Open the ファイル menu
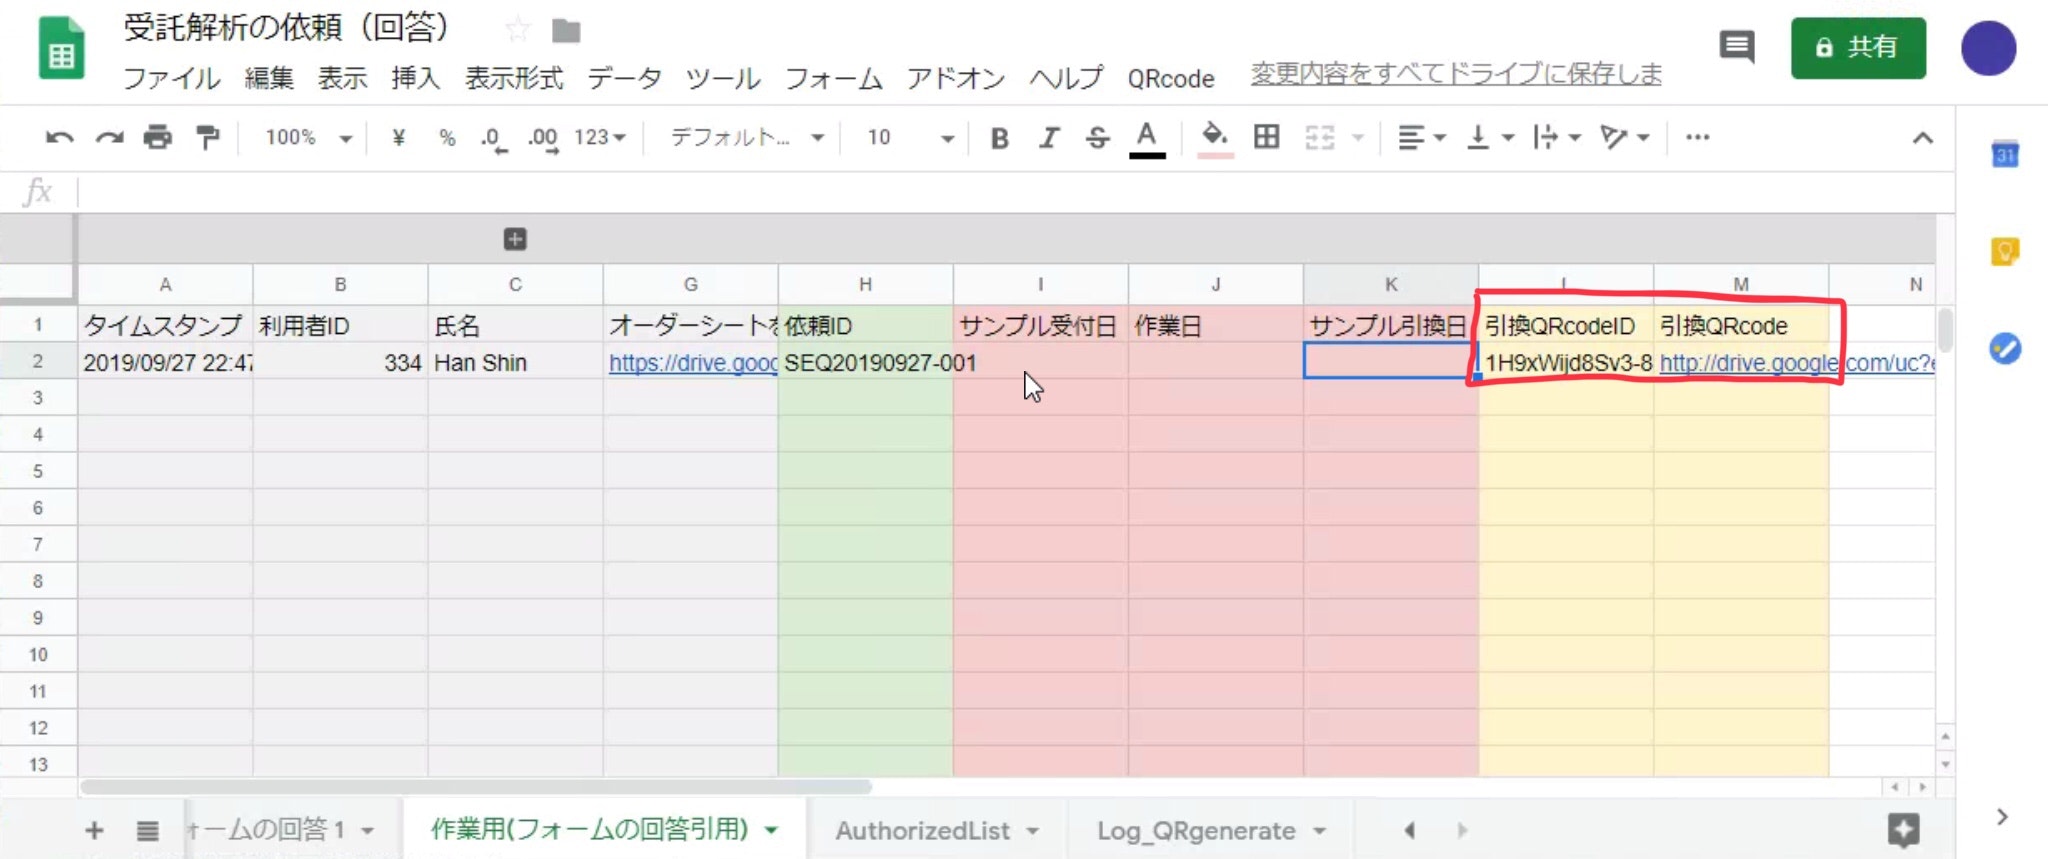This screenshot has height=859, width=2048. [x=171, y=78]
